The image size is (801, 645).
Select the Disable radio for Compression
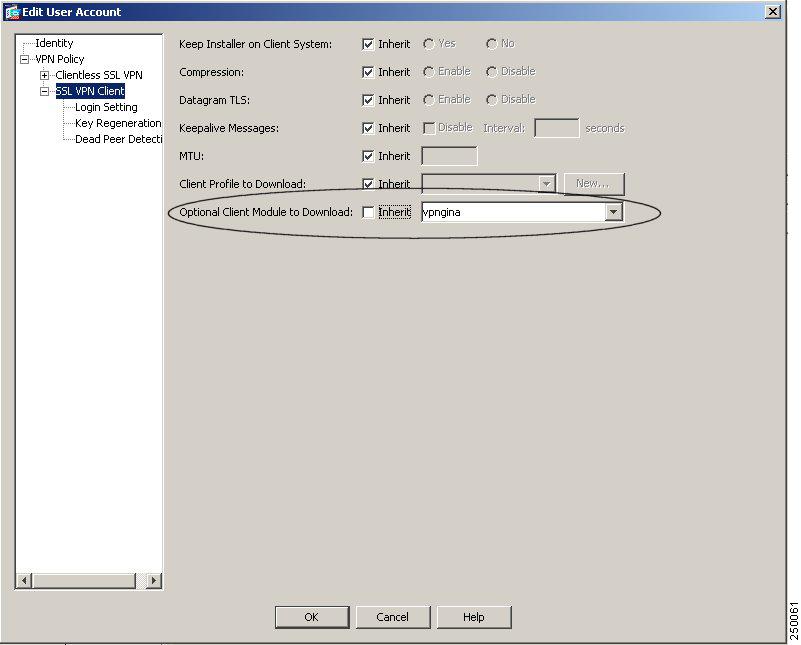(491, 72)
